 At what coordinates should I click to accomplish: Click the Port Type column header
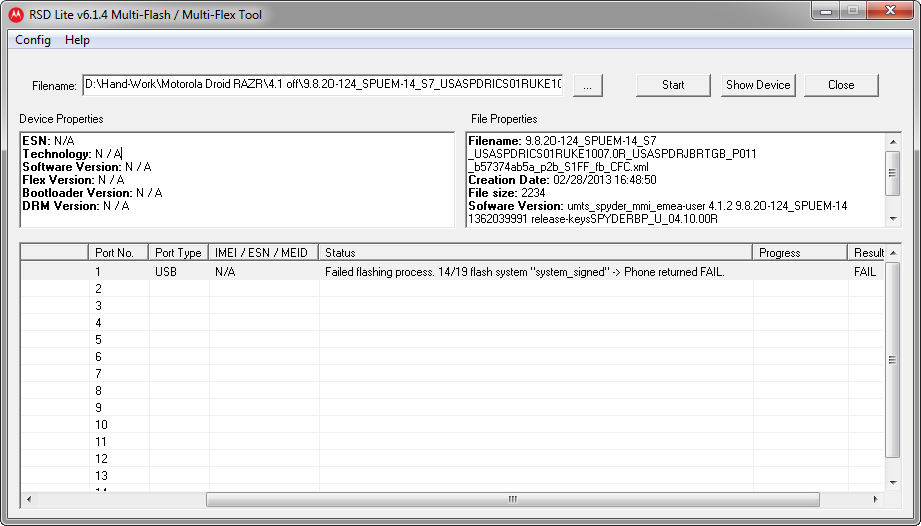tap(179, 253)
